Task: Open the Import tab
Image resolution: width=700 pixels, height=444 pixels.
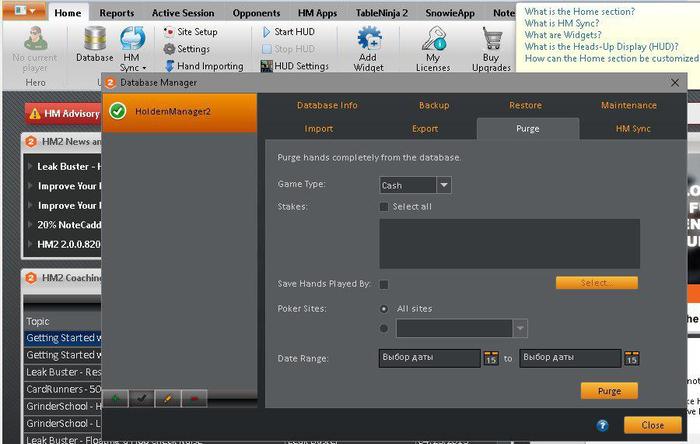Action: [x=319, y=129]
